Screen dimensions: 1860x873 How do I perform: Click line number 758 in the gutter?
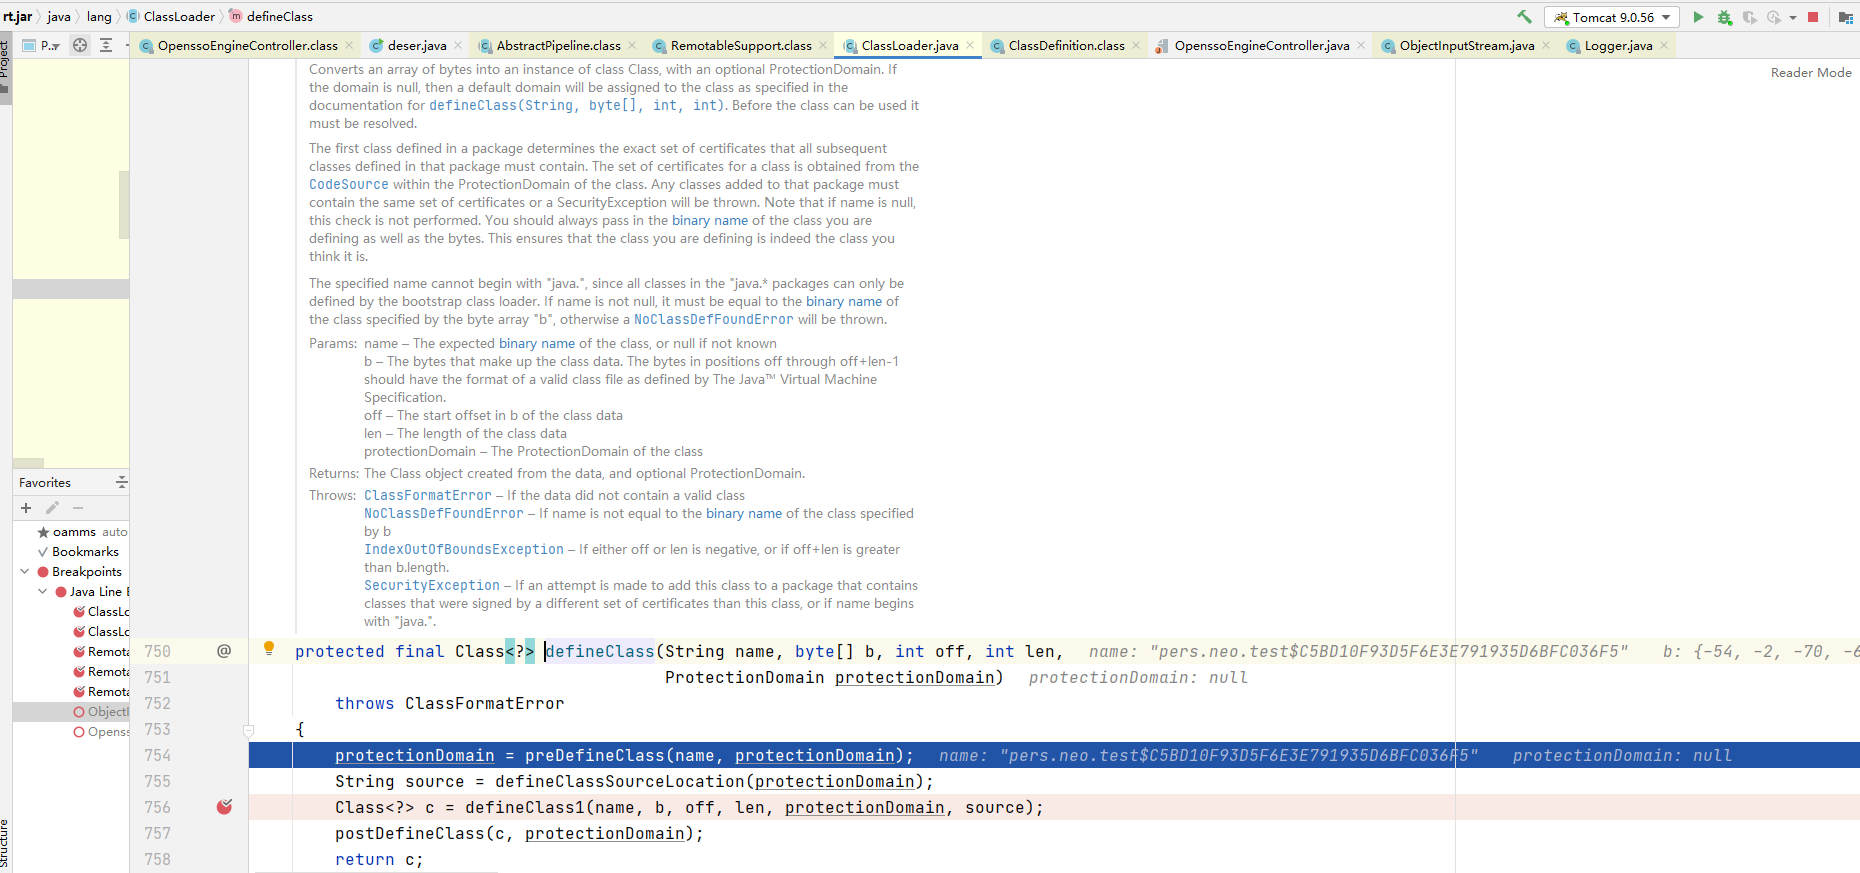157,859
